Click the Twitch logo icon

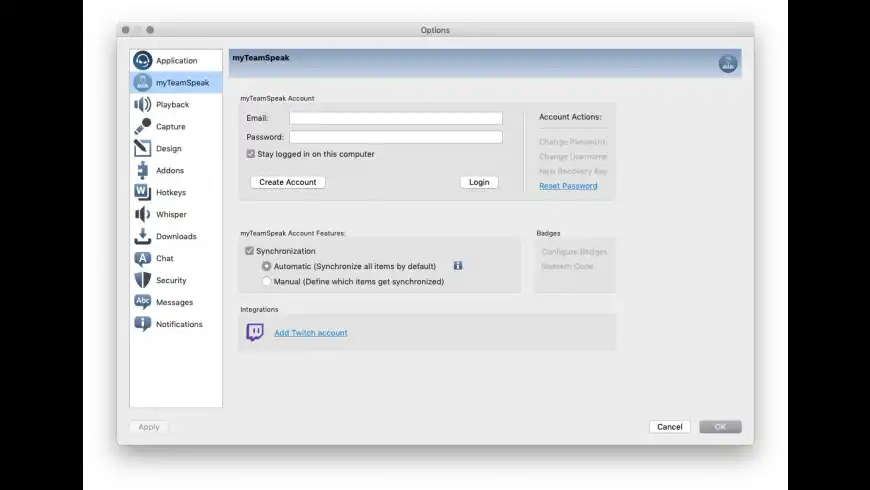click(x=255, y=332)
